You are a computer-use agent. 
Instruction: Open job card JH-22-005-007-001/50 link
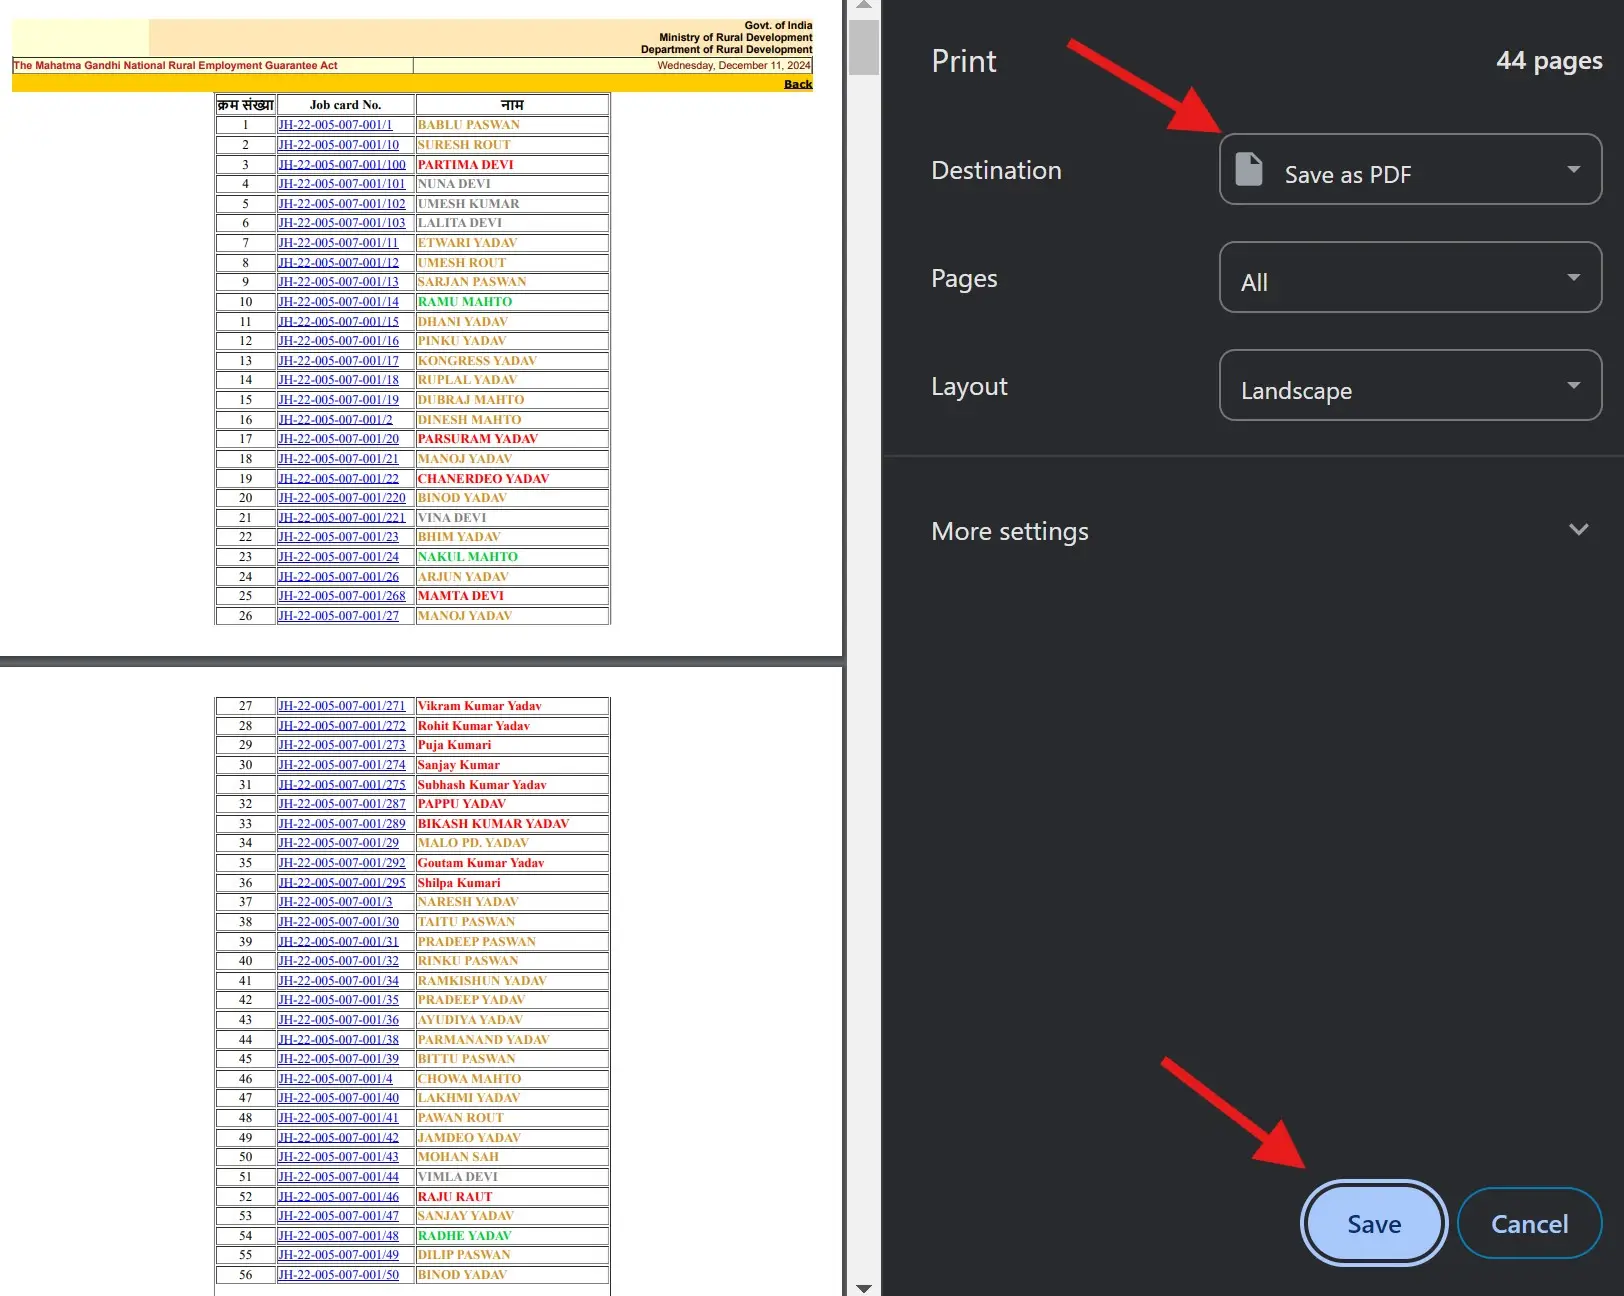click(x=338, y=1275)
